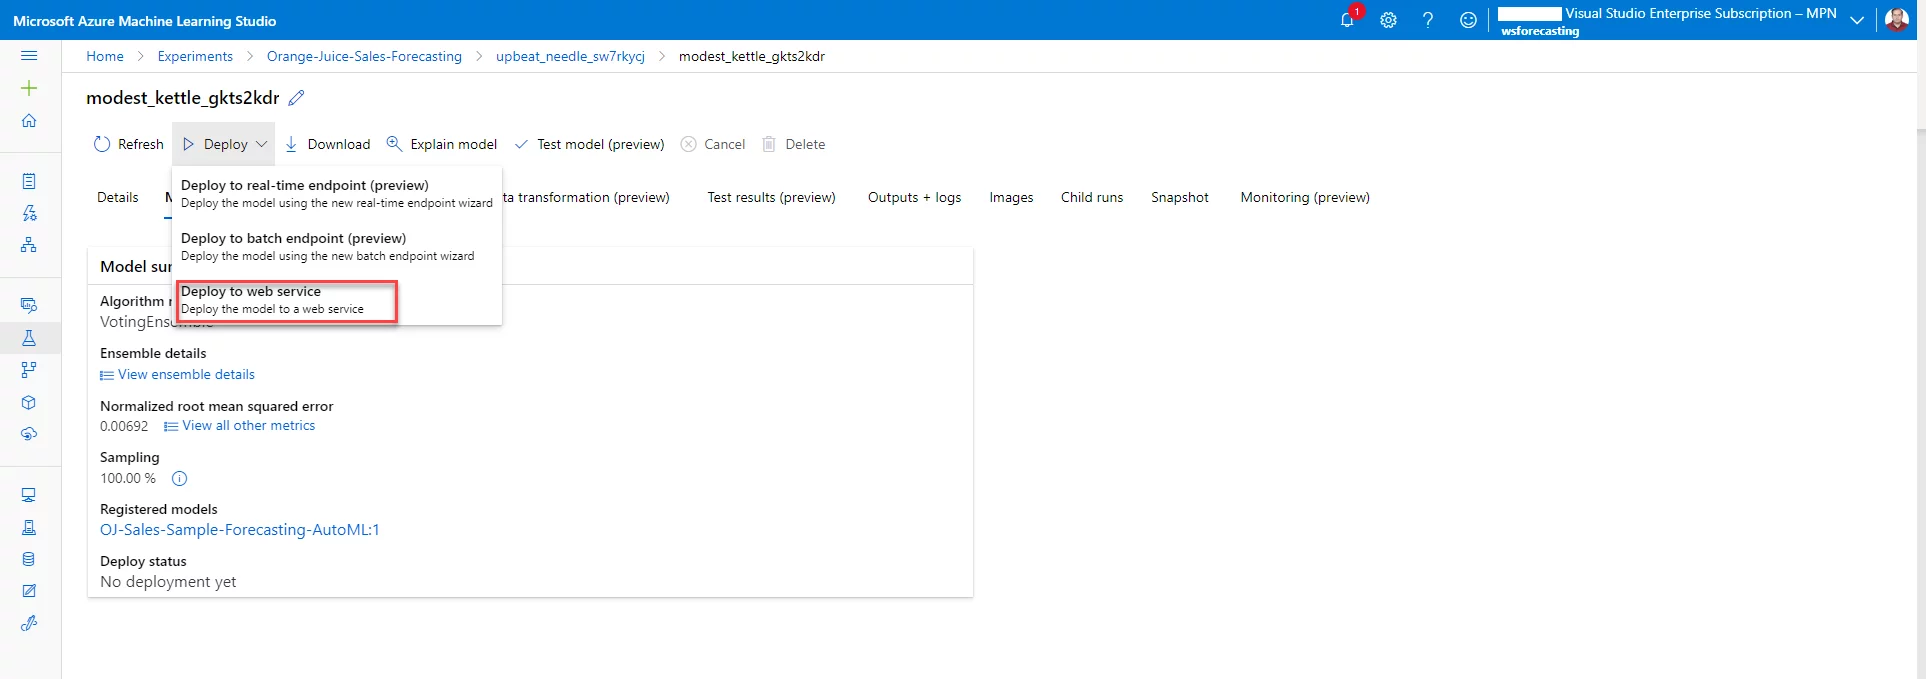Toggle the hamburger navigation menu

(29, 56)
